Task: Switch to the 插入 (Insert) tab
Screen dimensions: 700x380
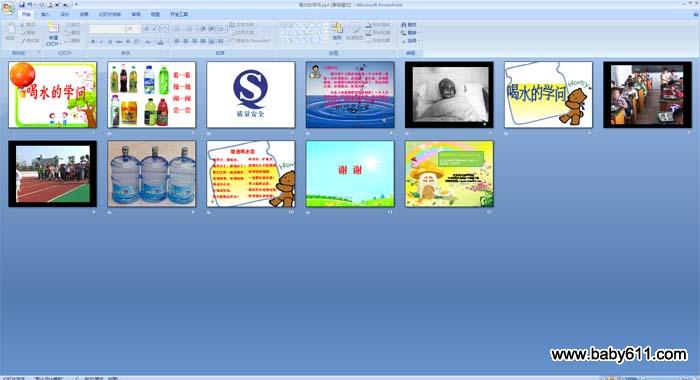Action: 45,14
